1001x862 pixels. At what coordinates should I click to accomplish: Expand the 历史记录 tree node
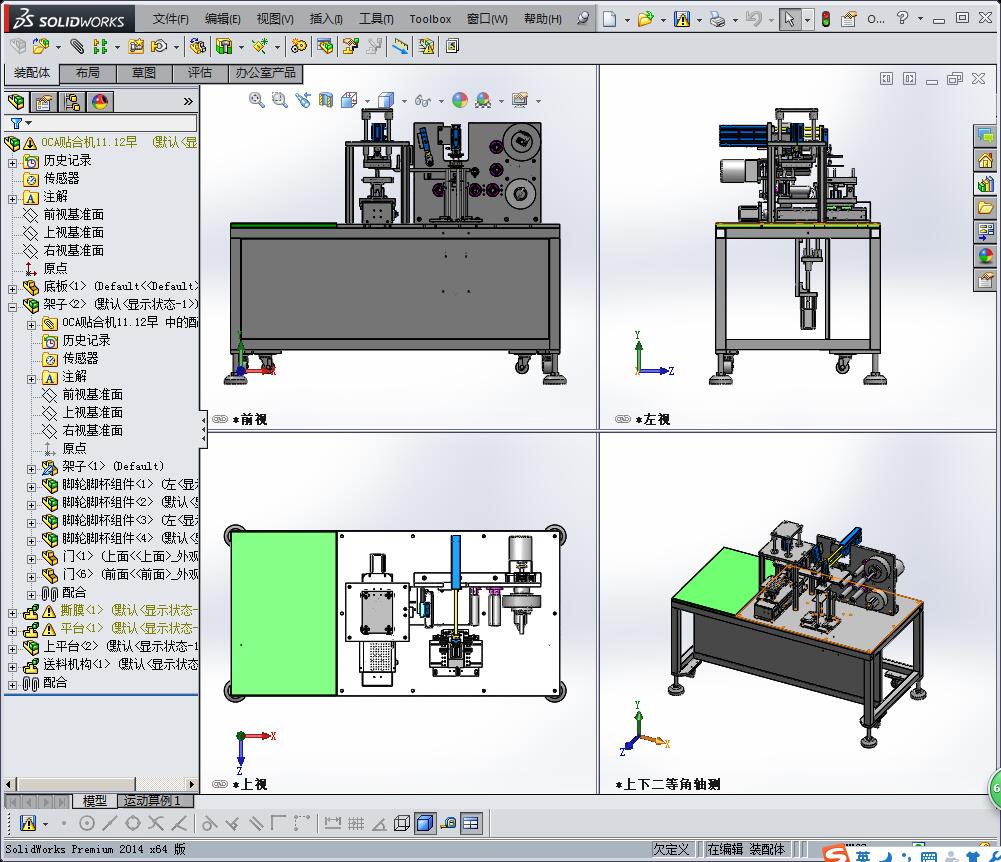[12, 163]
